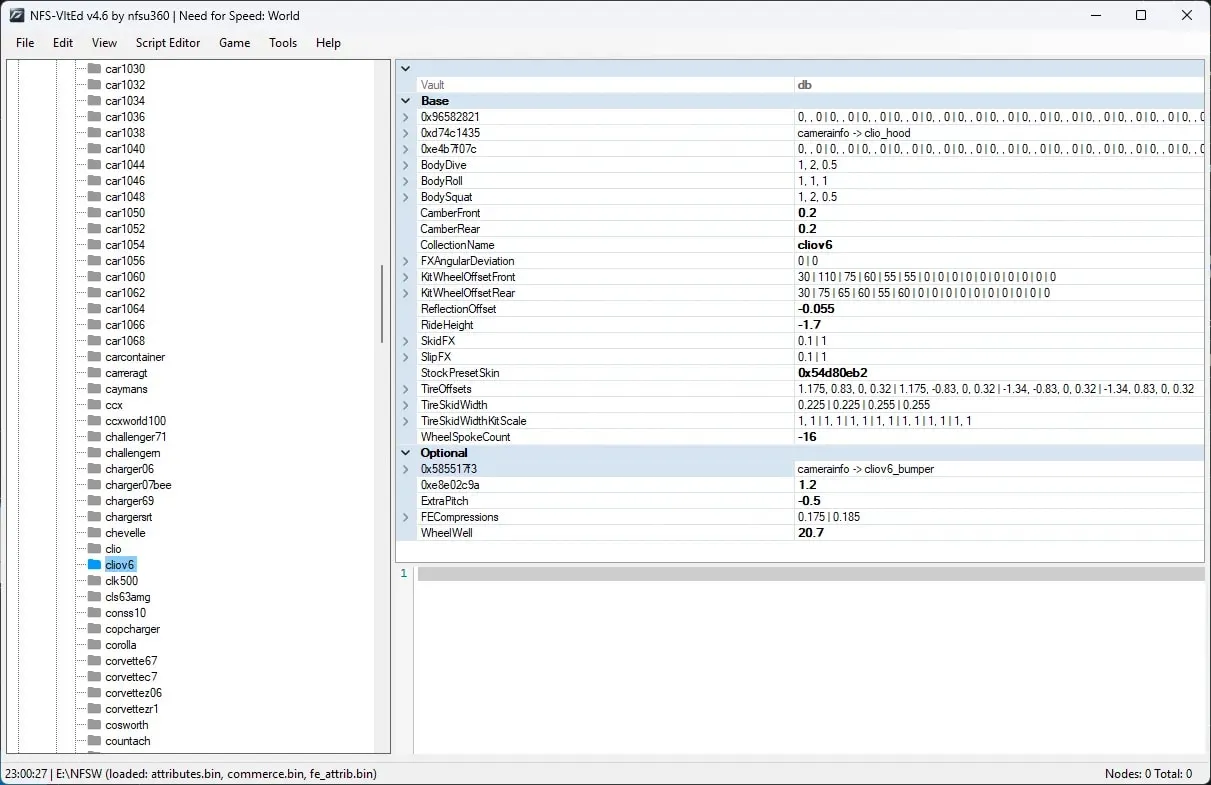Click the caymans folder icon
The height and width of the screenshot is (785, 1211).
click(95, 389)
